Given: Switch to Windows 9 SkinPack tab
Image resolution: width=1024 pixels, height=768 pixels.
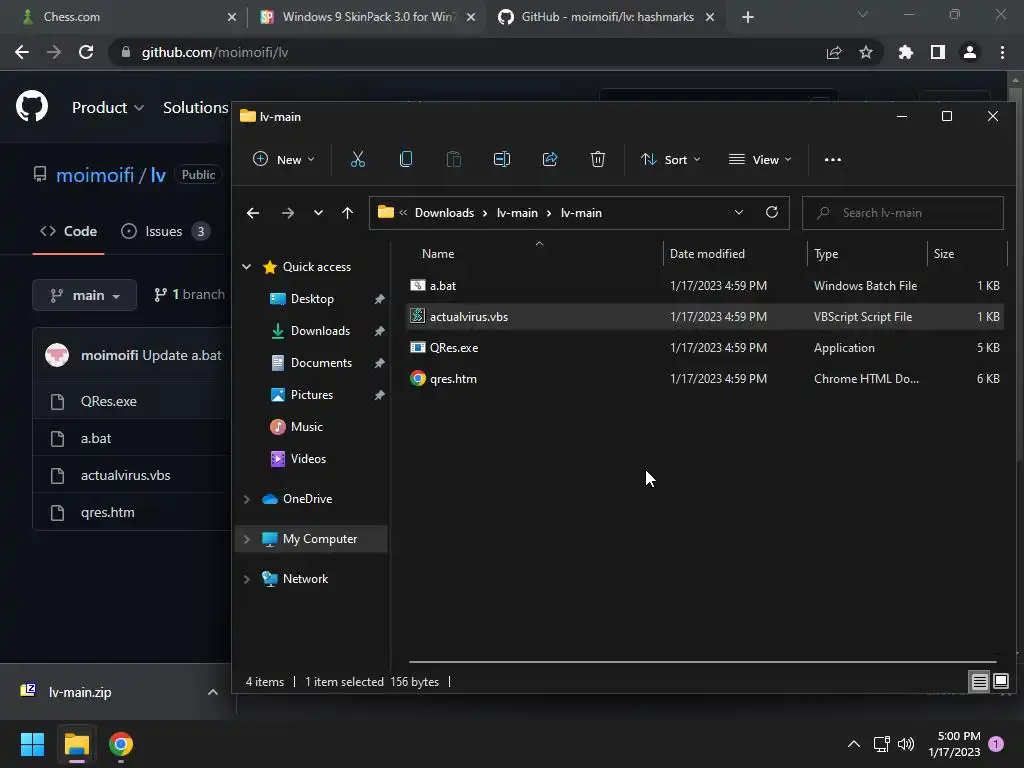Looking at the screenshot, I should pos(369,17).
